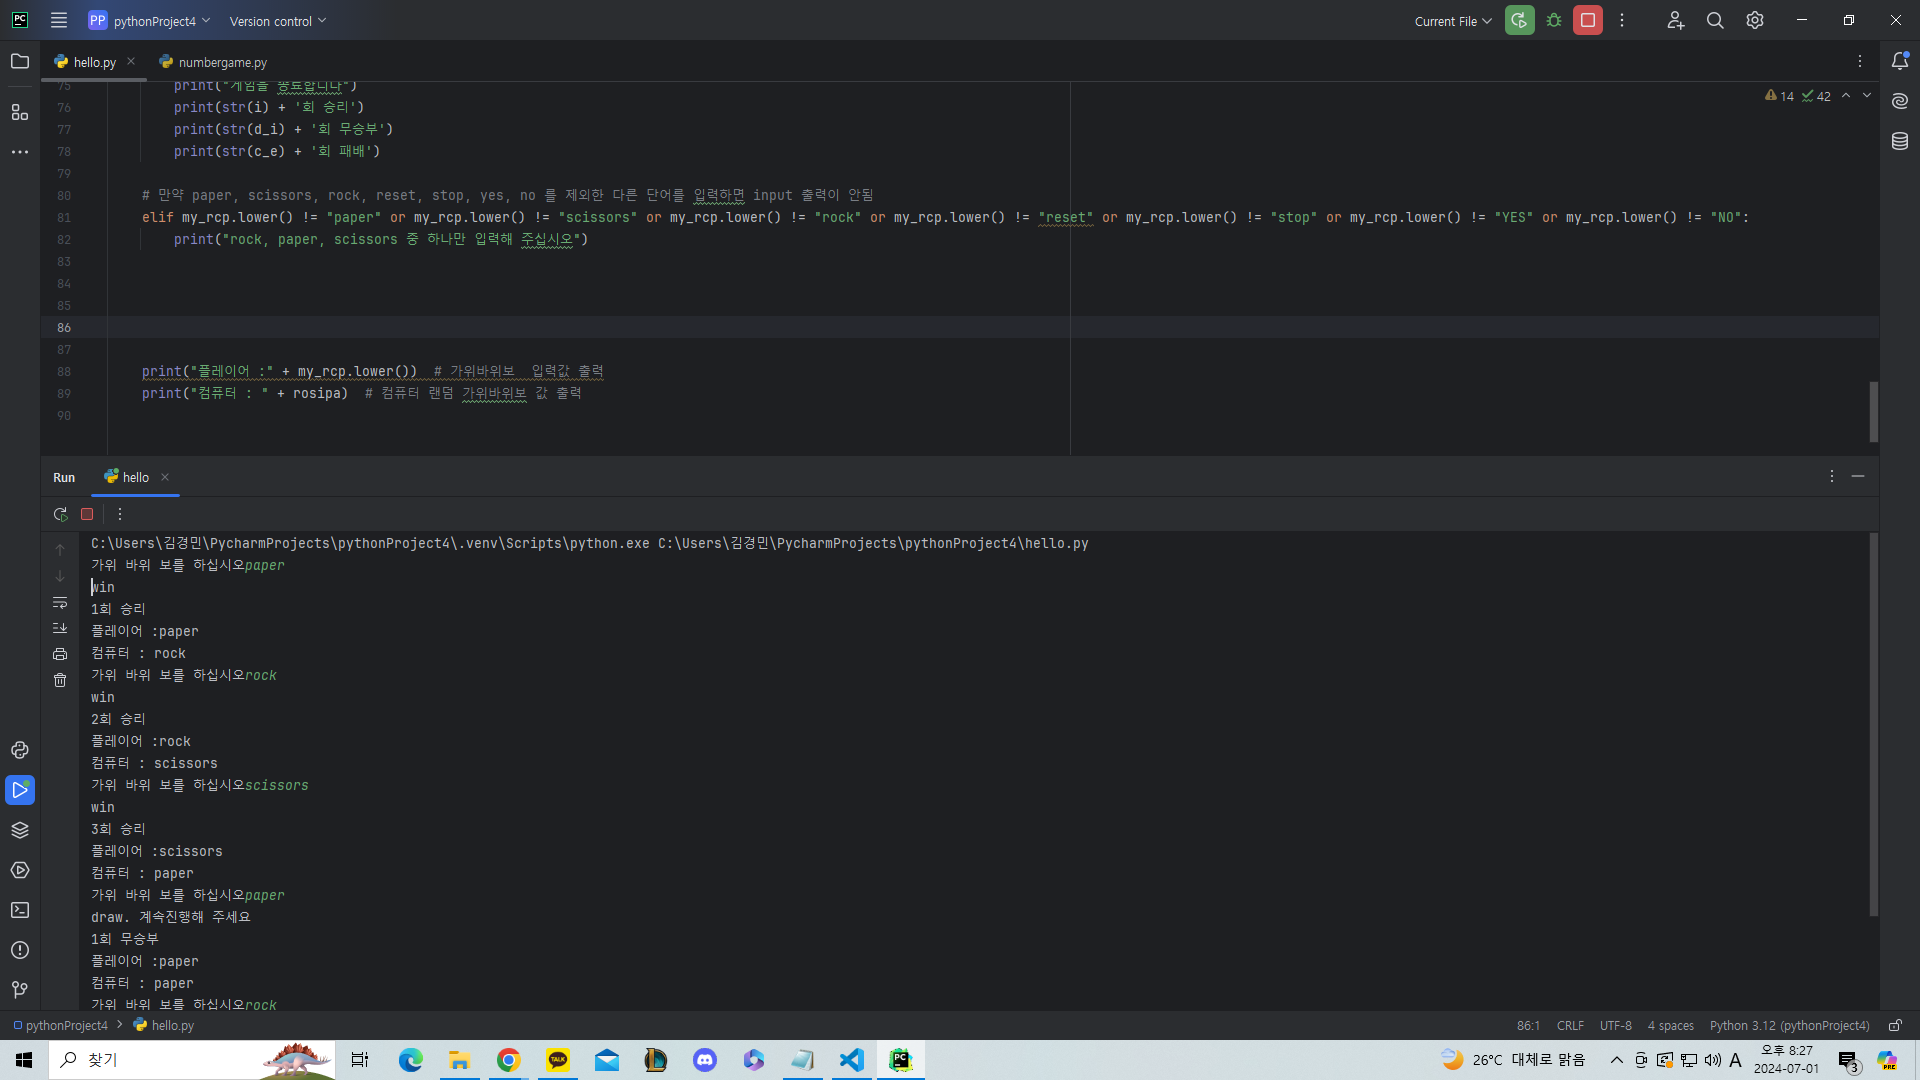Toggle scroll to end in console
The width and height of the screenshot is (1920, 1080).
(x=60, y=628)
